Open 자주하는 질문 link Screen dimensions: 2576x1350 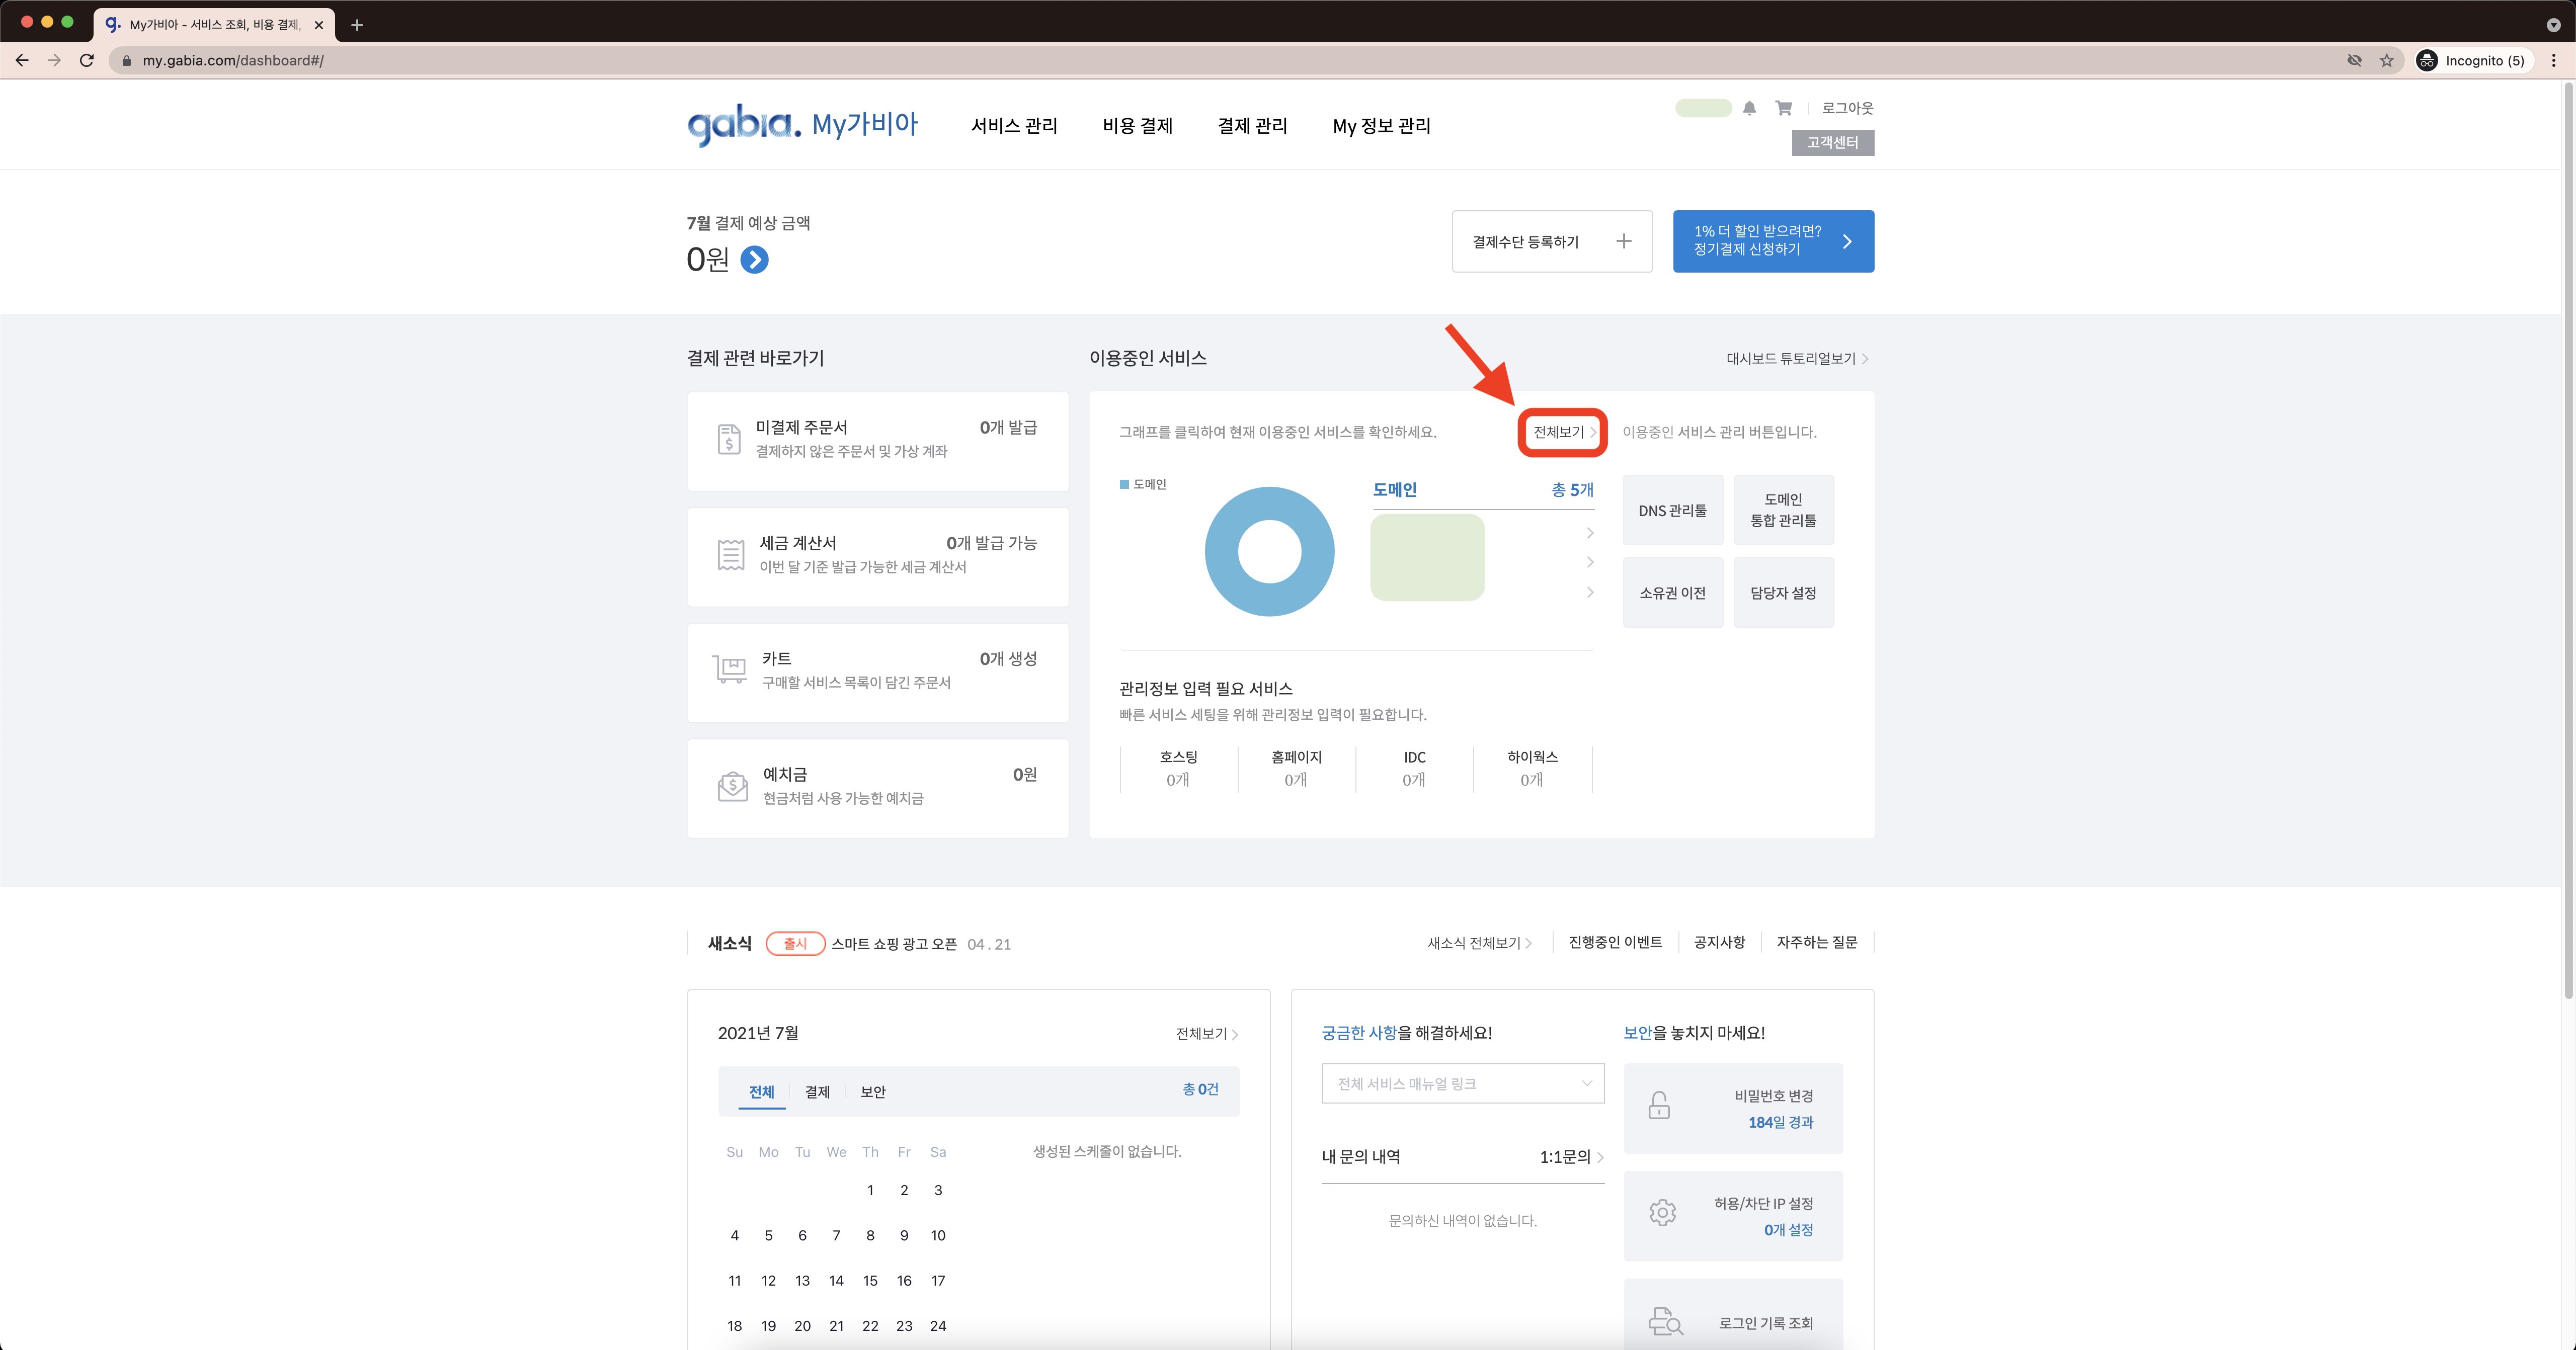tap(1816, 942)
